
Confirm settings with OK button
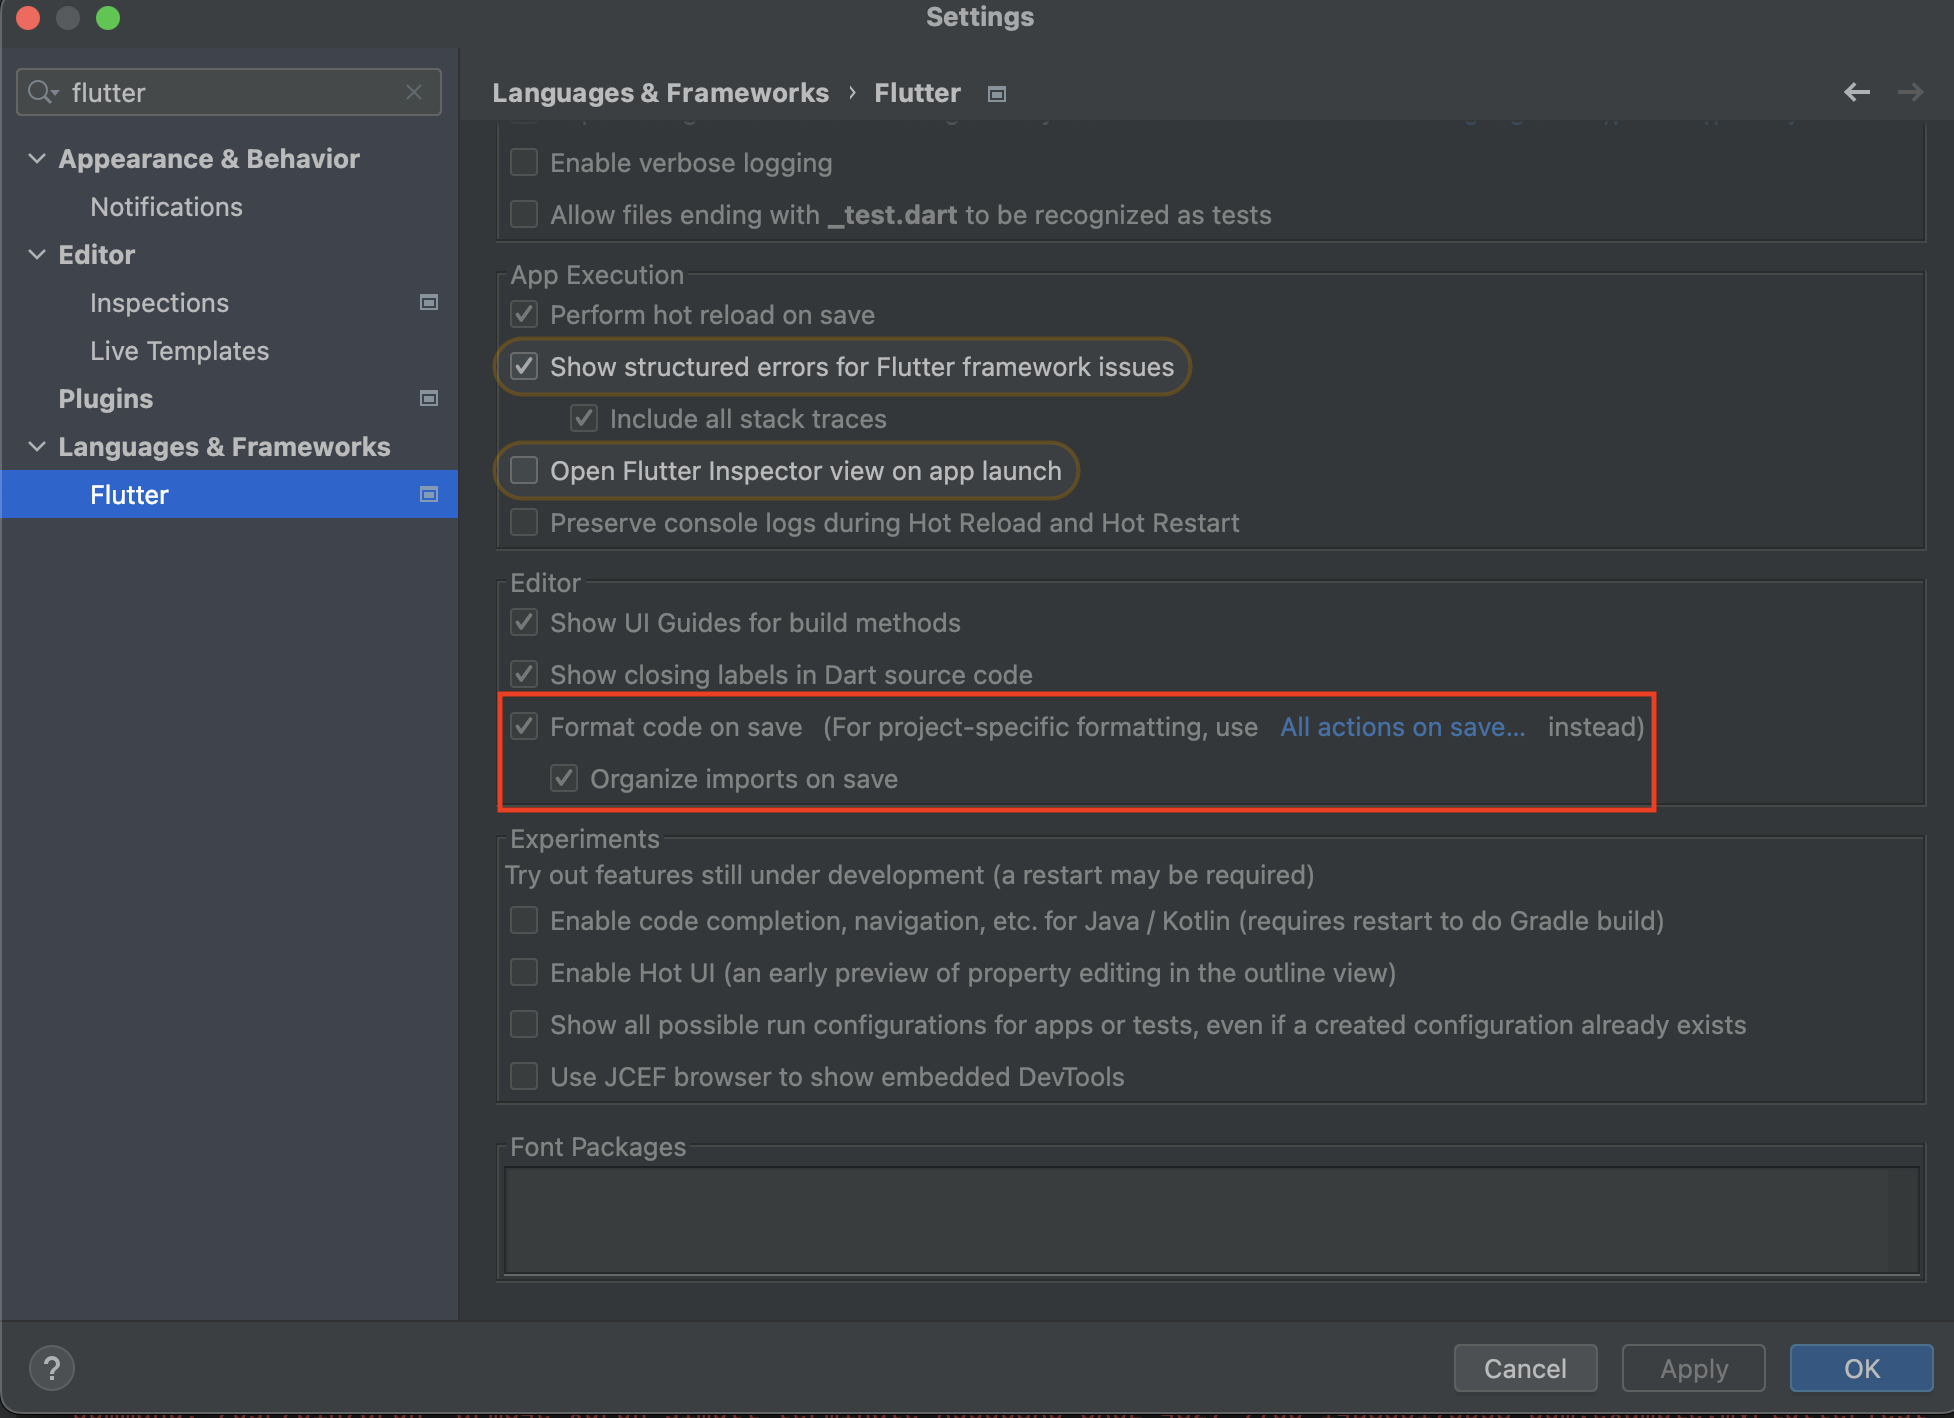pos(1862,1368)
